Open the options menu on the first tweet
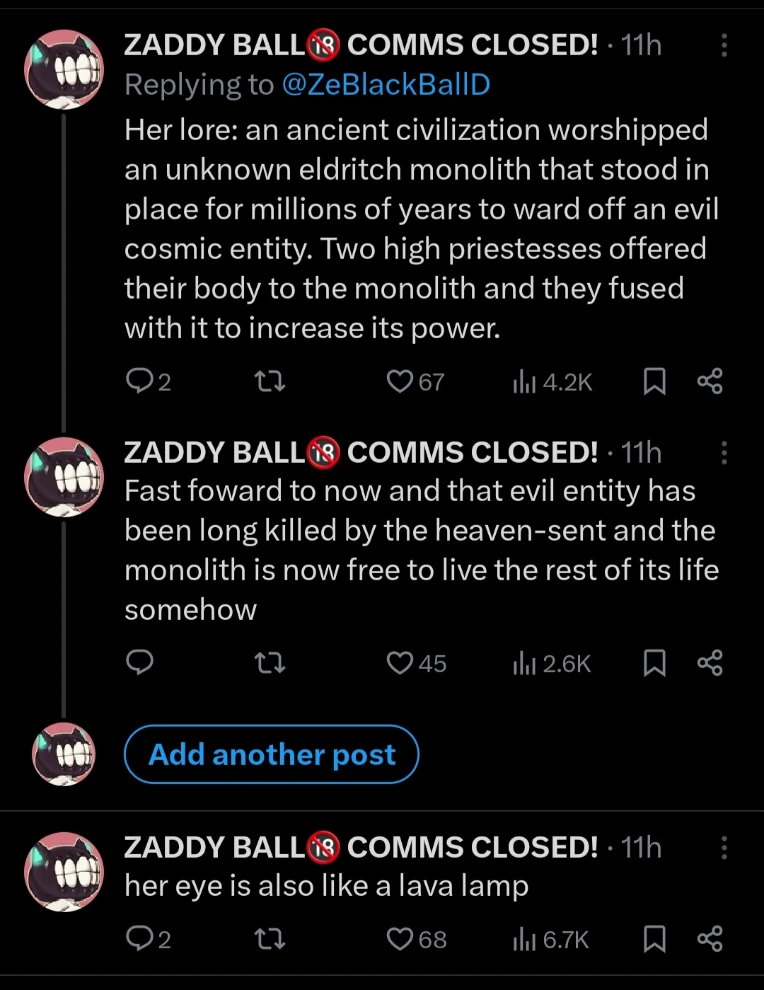This screenshot has width=764, height=990. [x=724, y=45]
